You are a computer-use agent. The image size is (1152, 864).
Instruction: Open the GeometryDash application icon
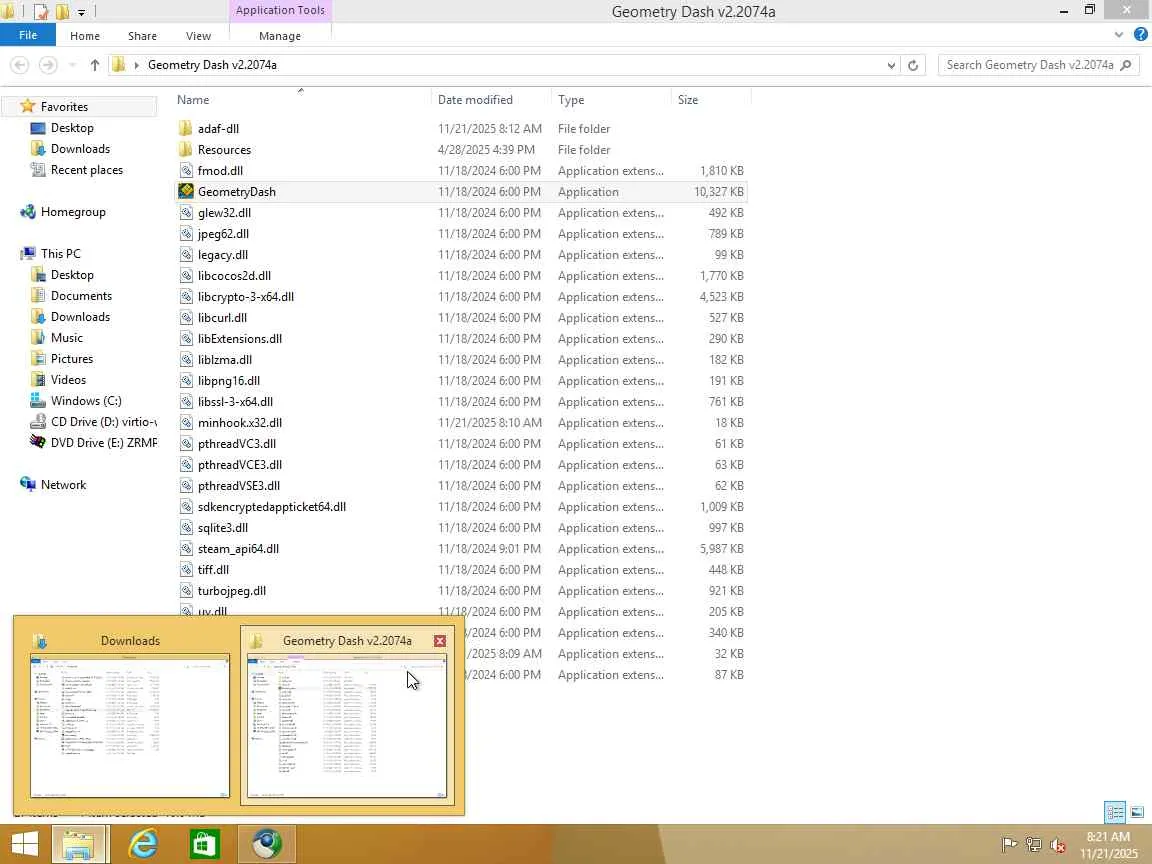186,191
